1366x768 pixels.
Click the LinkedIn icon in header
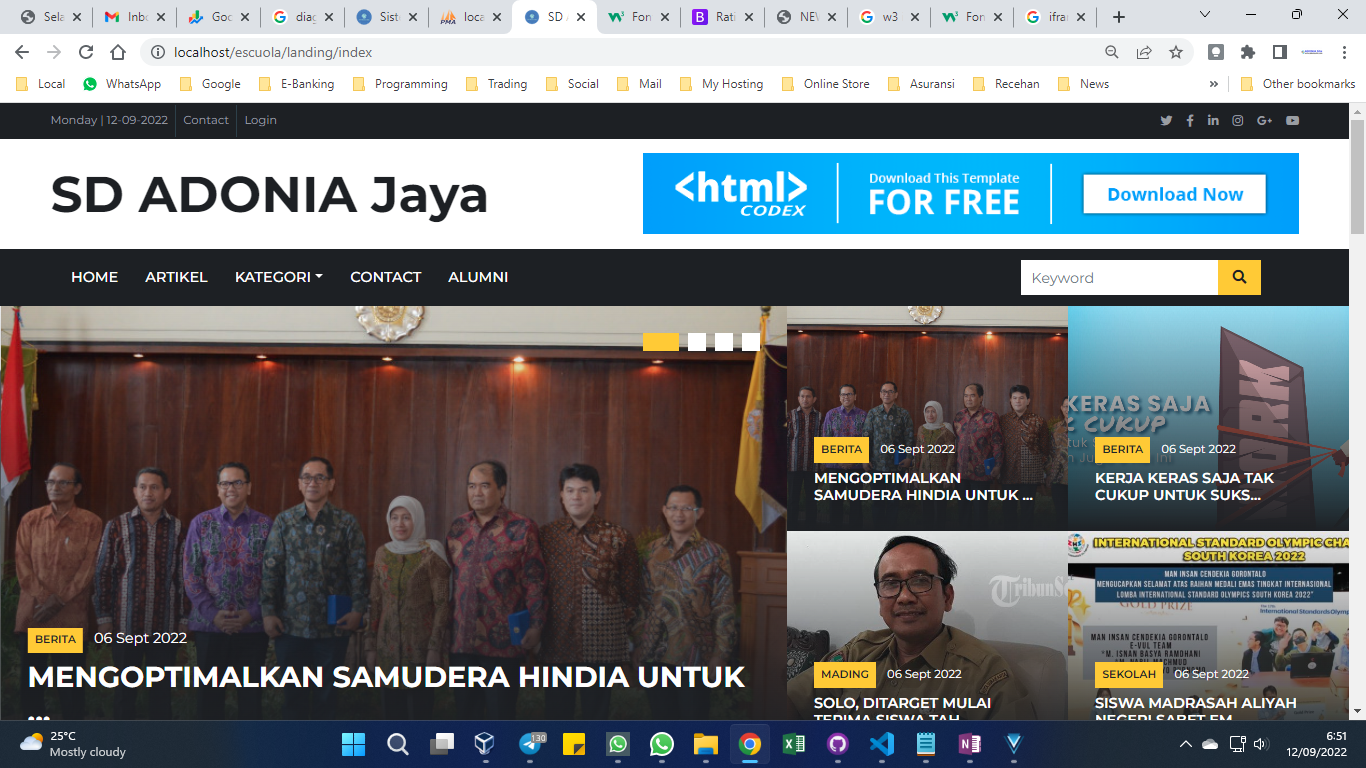click(x=1213, y=121)
